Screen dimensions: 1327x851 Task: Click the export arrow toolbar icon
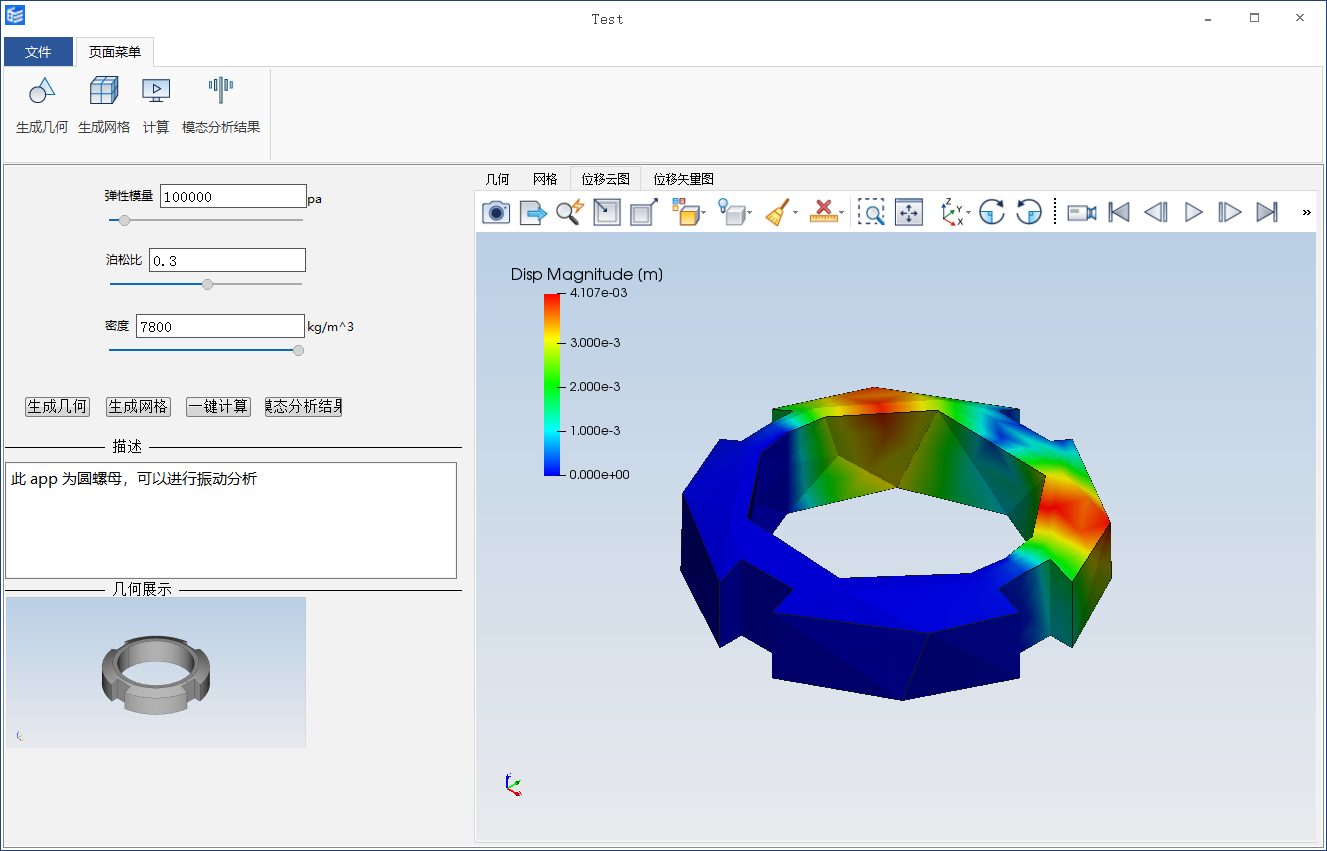pyautogui.click(x=533, y=212)
